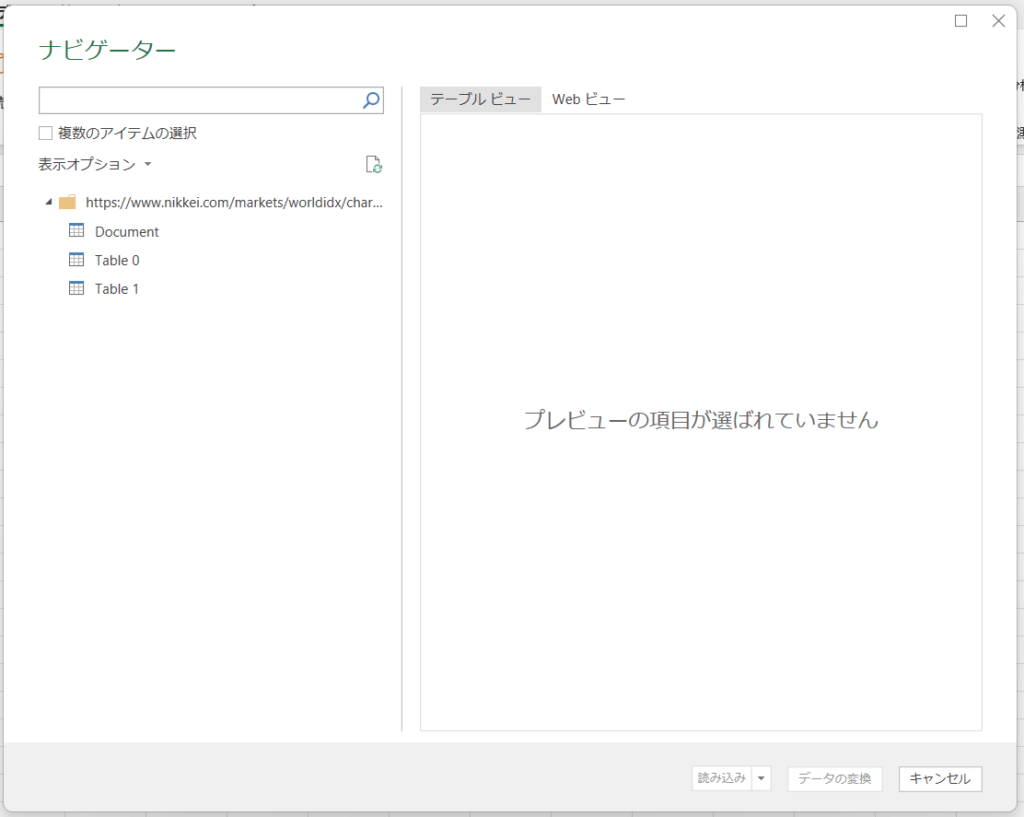Click the Document table icon
1024x817 pixels.
click(x=77, y=231)
